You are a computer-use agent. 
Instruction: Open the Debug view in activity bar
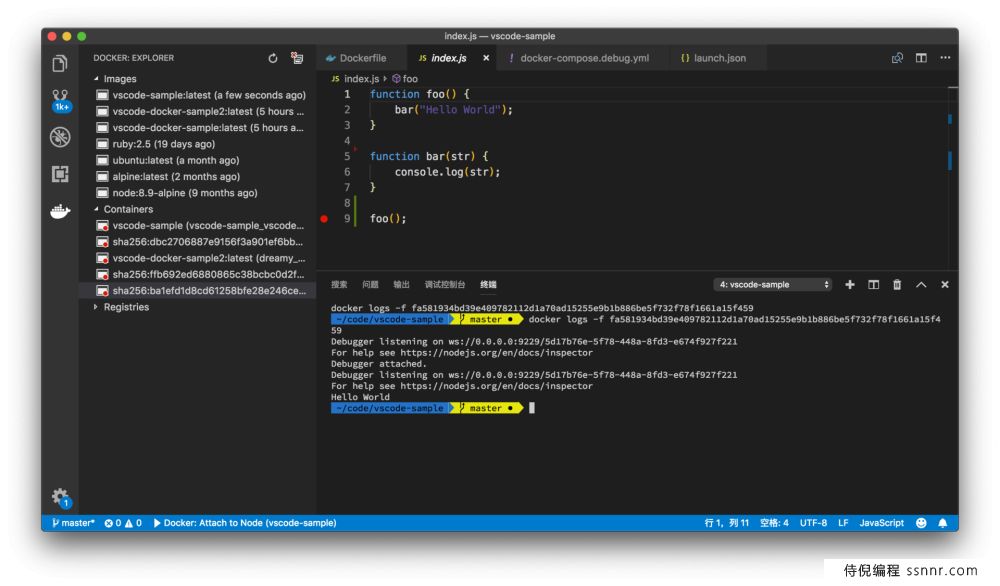pyautogui.click(x=60, y=137)
